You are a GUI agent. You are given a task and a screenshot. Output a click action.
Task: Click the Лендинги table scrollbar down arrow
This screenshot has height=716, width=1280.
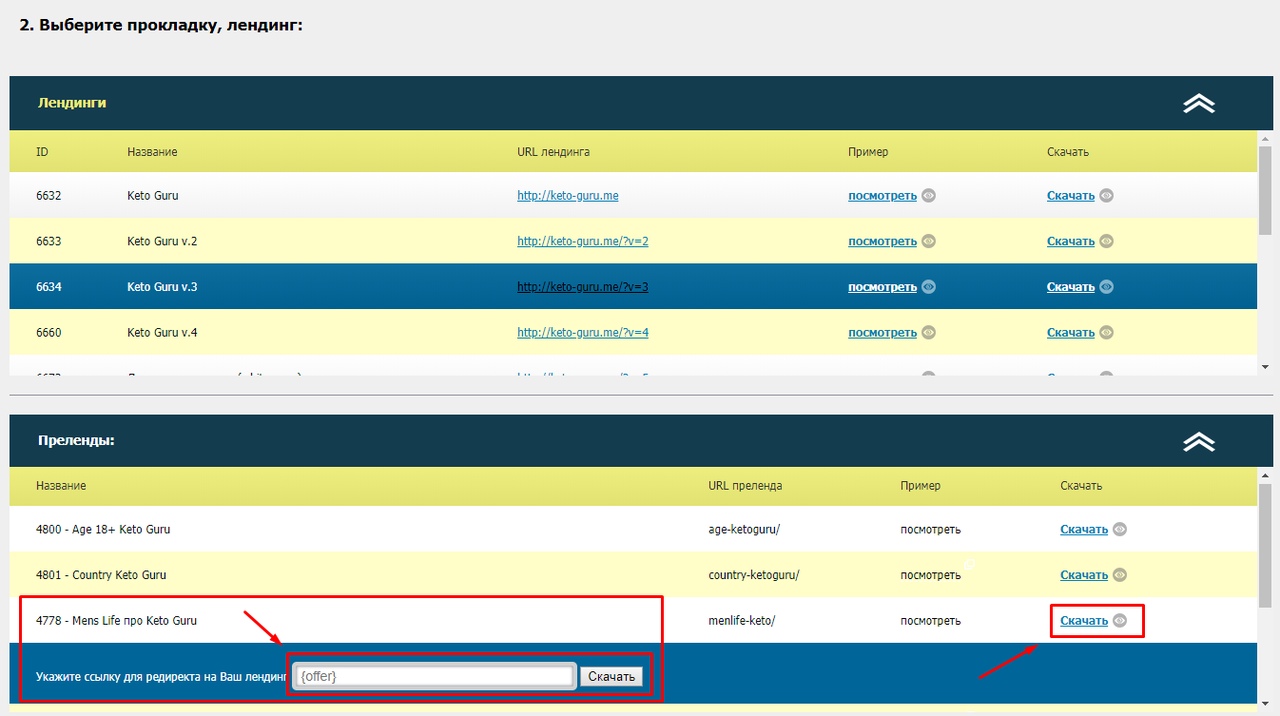click(1265, 367)
